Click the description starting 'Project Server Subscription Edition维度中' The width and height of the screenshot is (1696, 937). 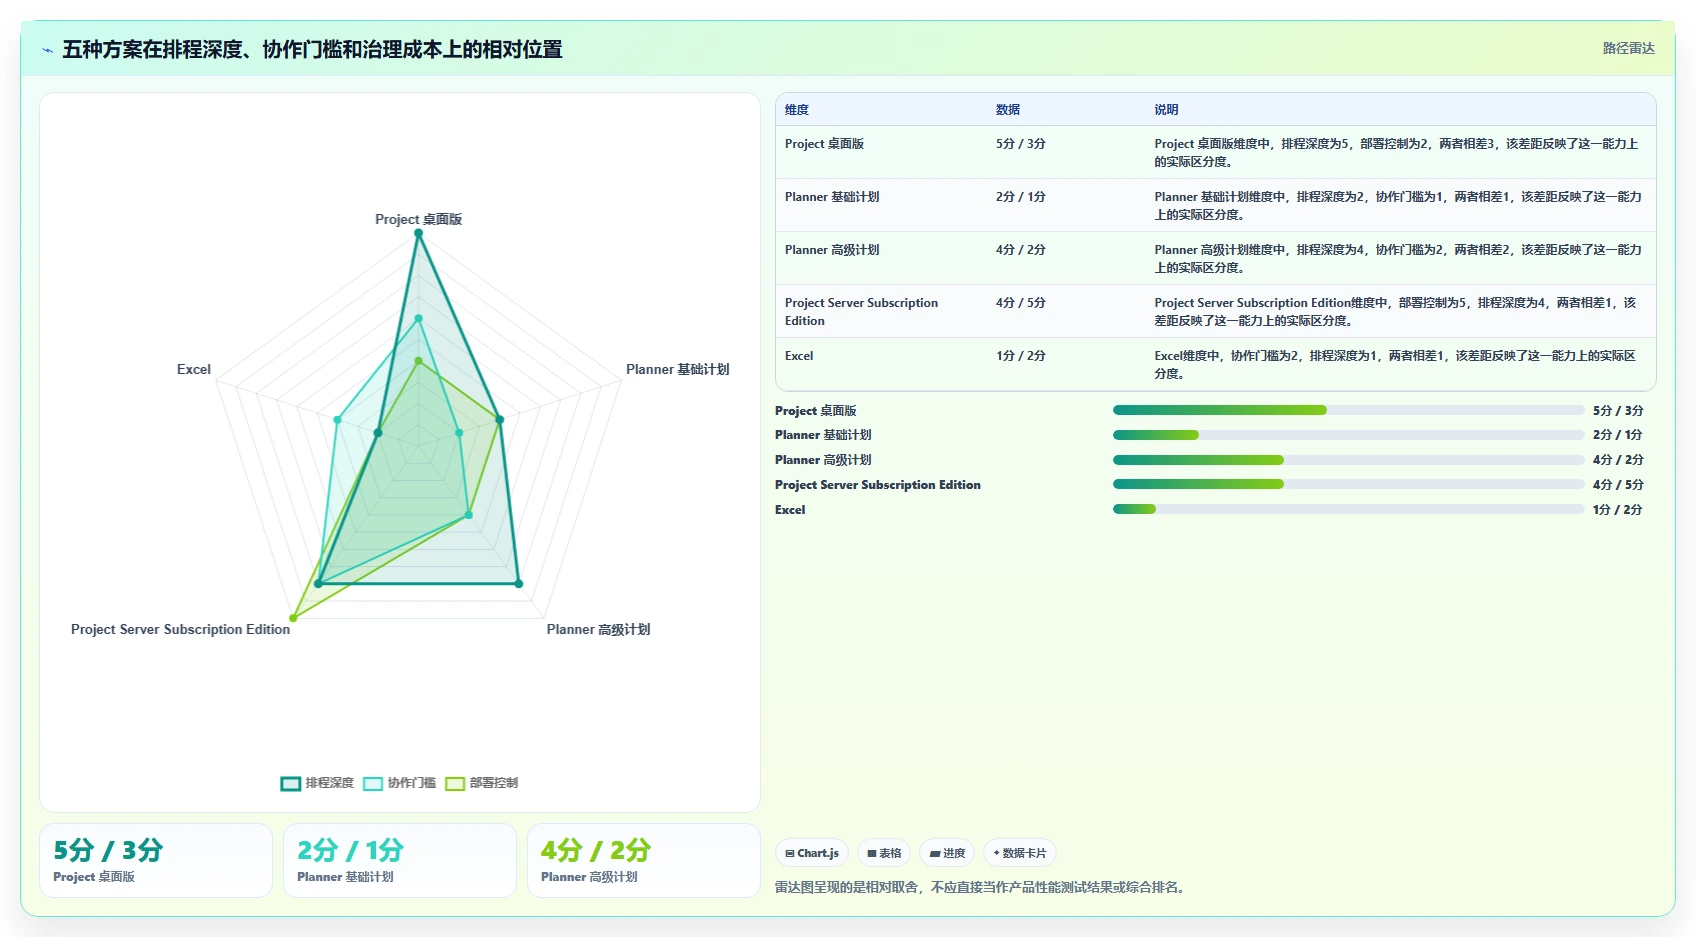tap(1396, 312)
